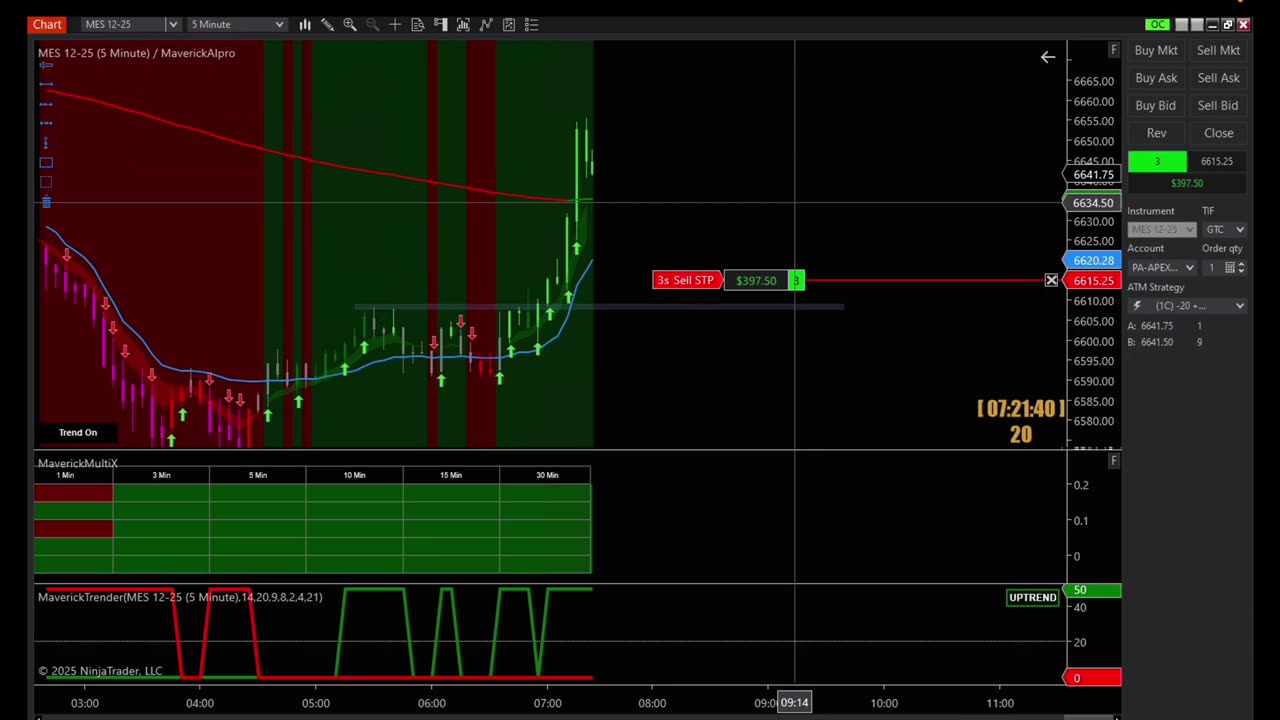Activate the zoom in magnifier tool
The height and width of the screenshot is (720, 1280).
point(350,24)
